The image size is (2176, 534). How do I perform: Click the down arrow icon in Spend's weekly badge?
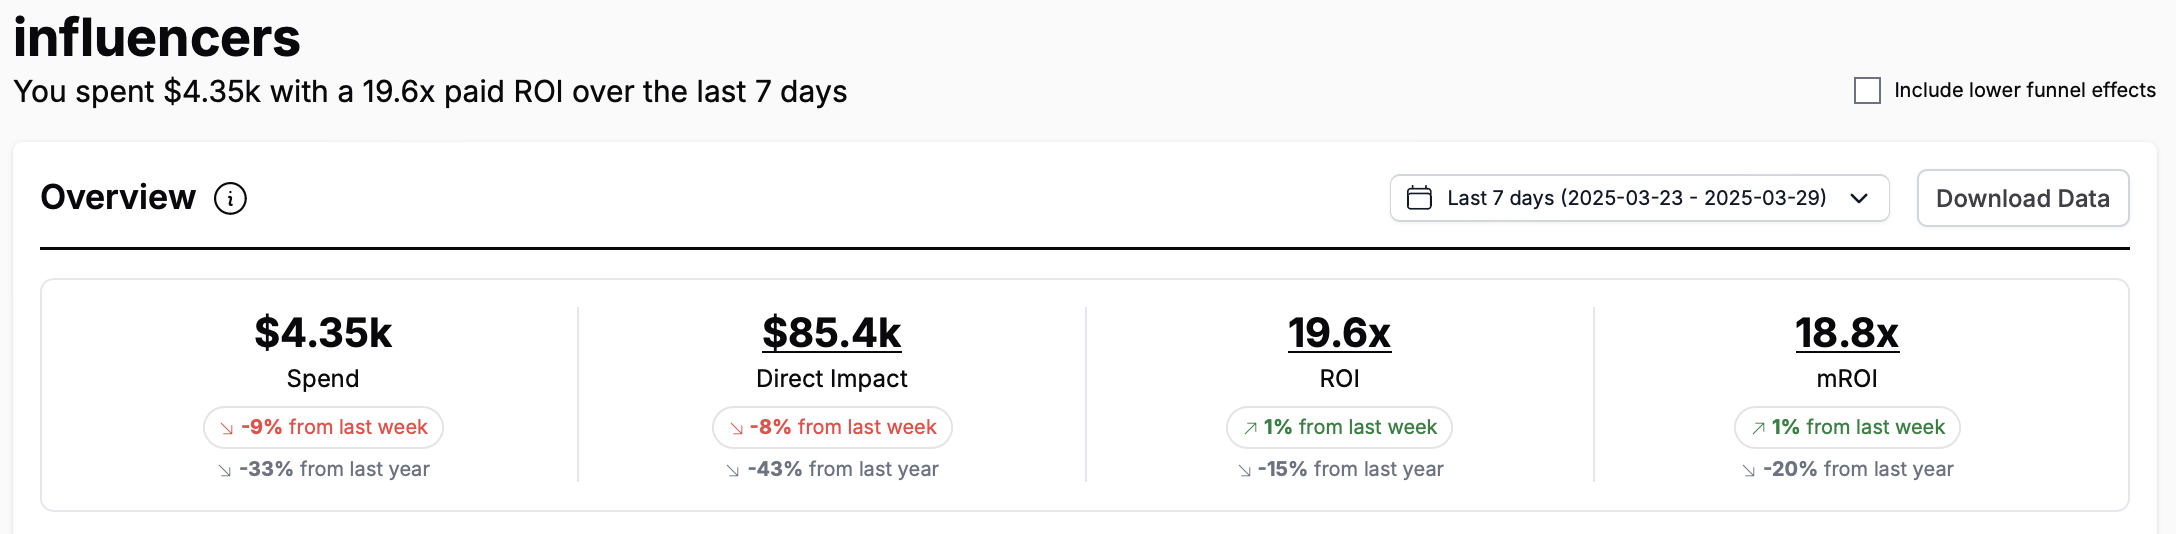227,428
